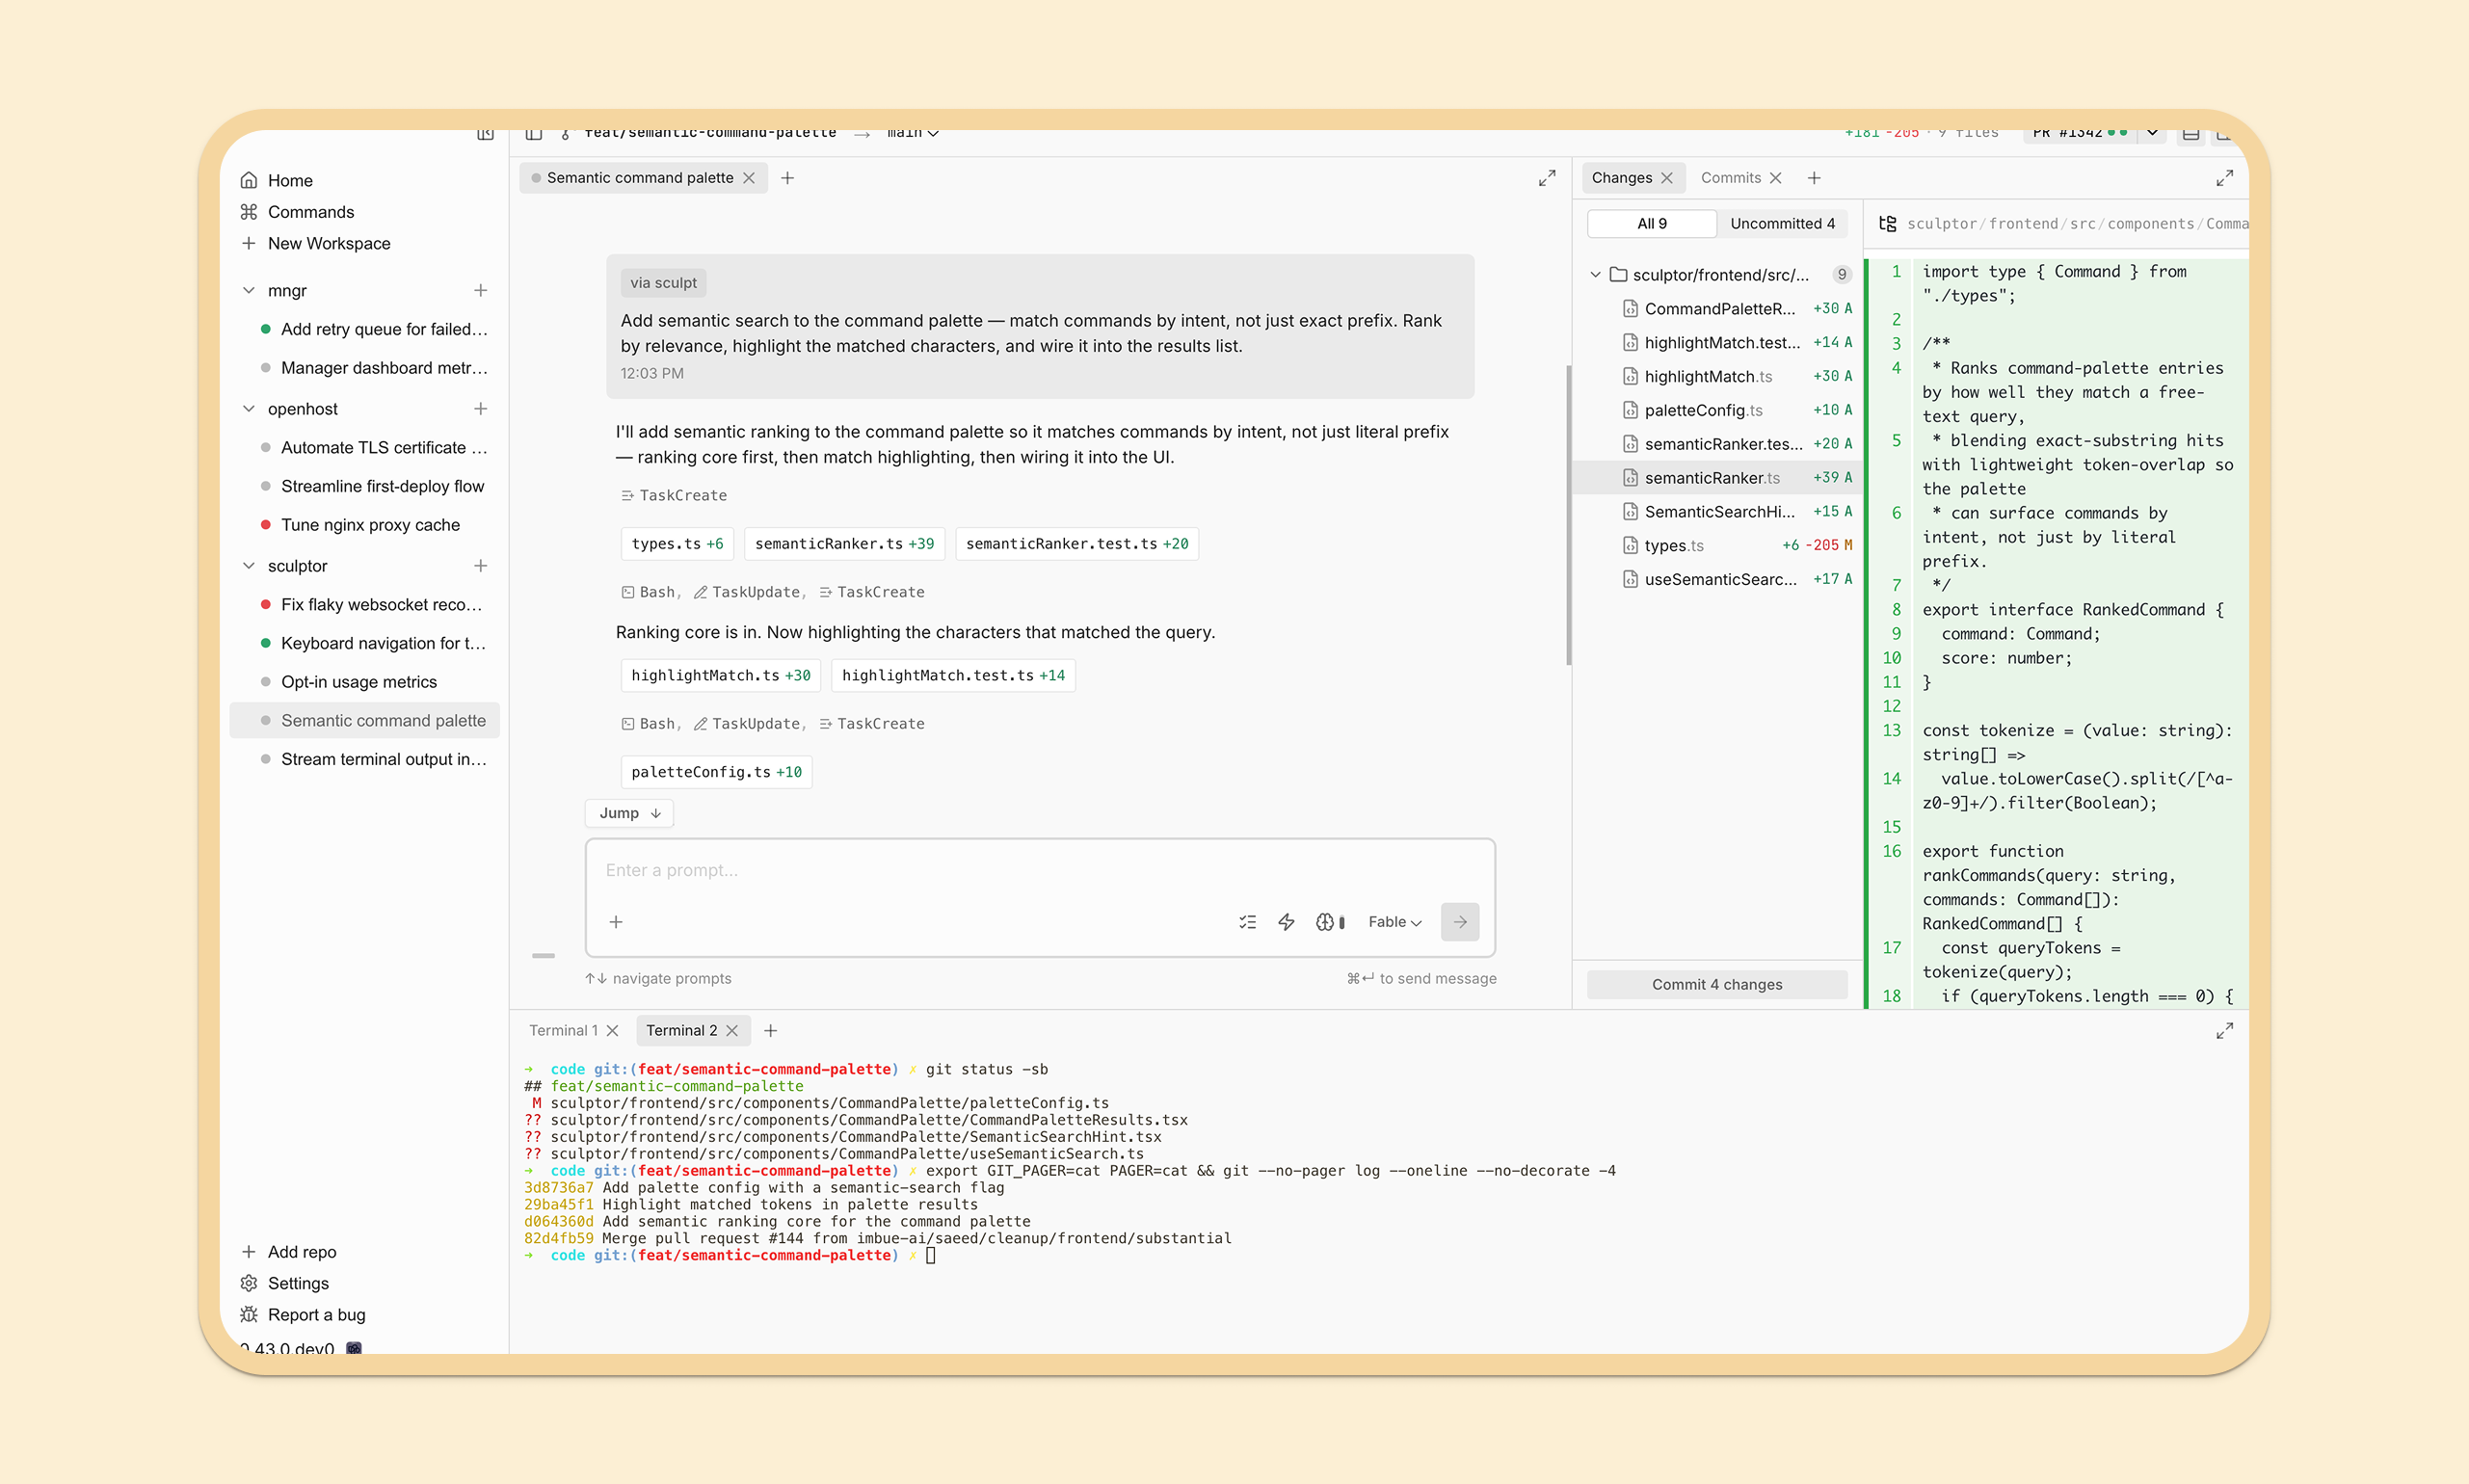Click Jump to latest message

630,813
